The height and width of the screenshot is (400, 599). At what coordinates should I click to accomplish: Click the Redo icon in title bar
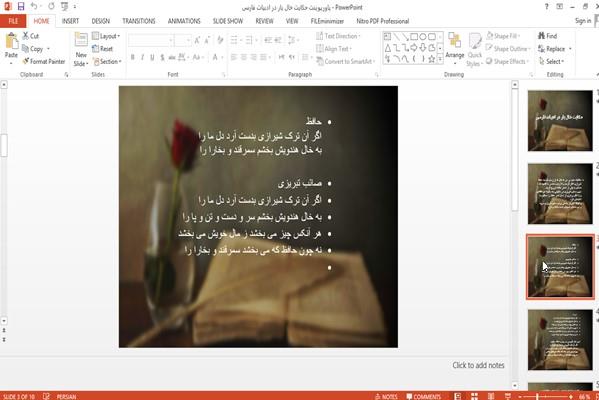51,6
